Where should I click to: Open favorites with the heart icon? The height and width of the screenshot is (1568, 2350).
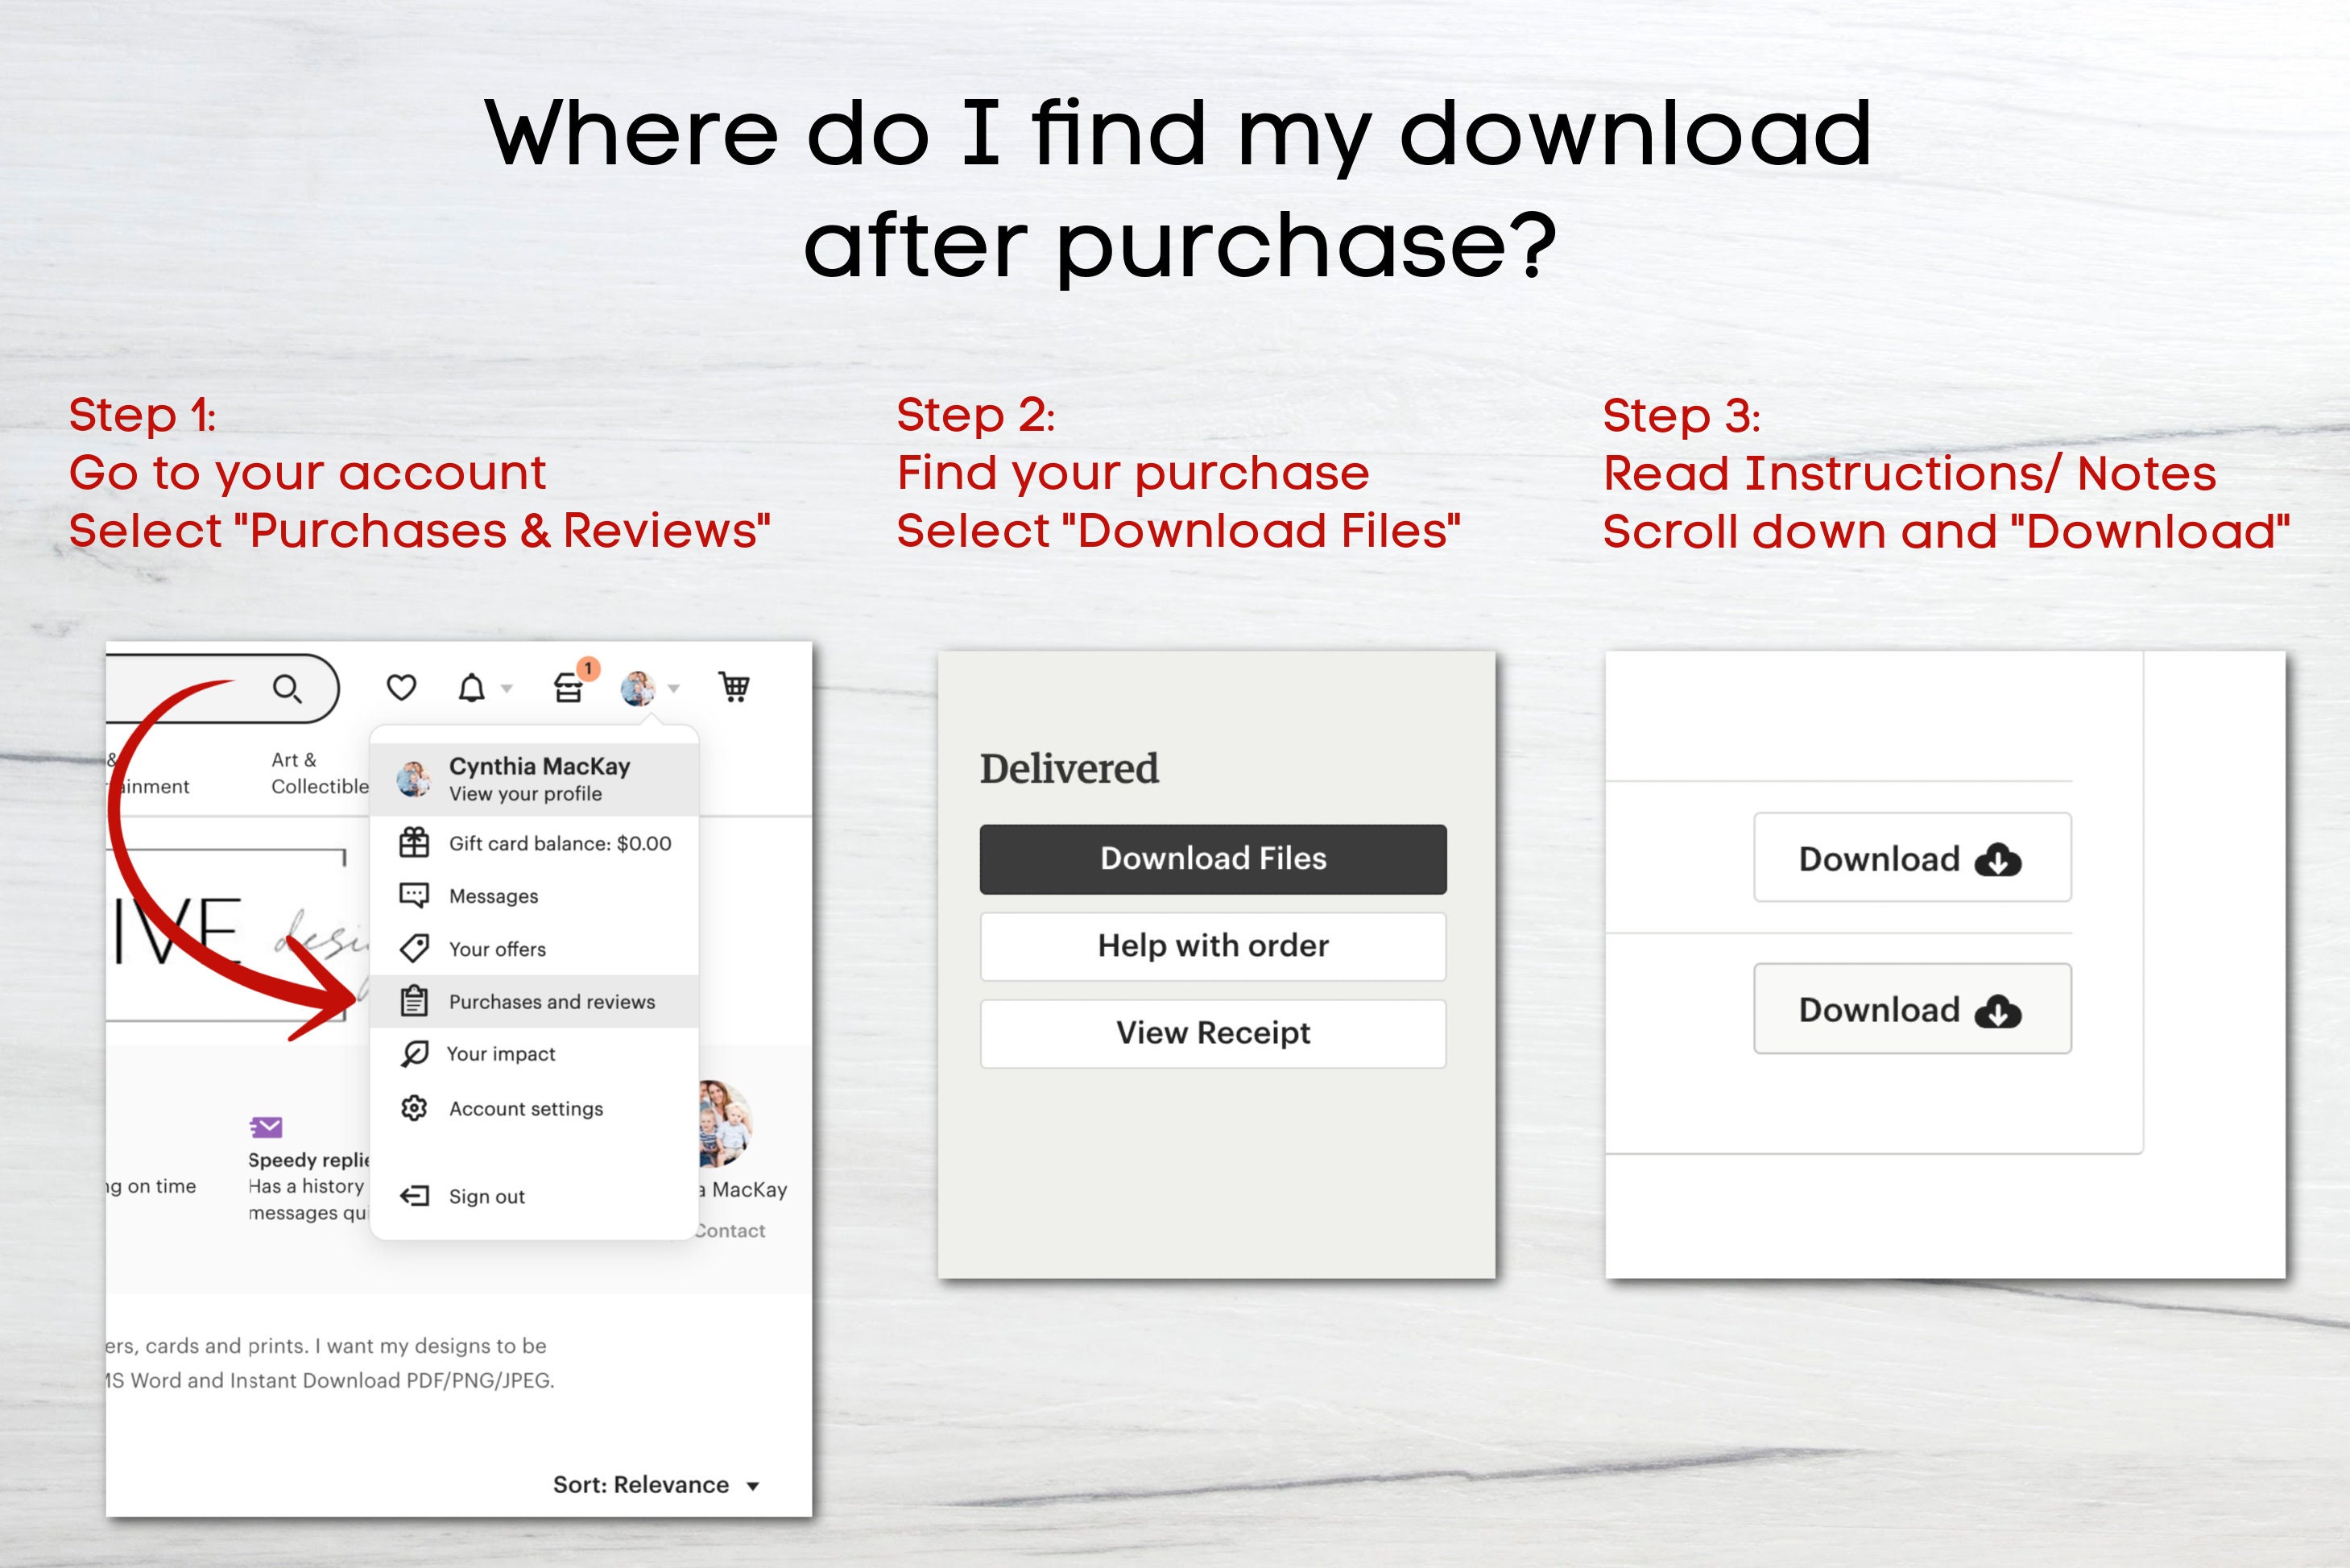[402, 687]
